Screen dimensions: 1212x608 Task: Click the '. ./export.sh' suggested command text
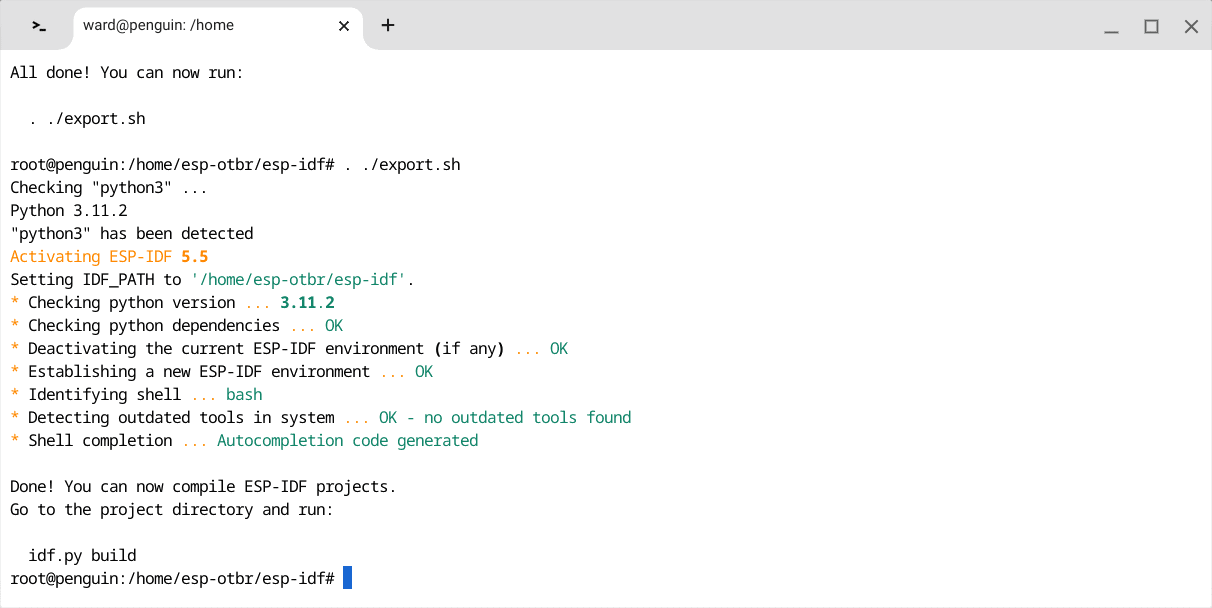(87, 119)
